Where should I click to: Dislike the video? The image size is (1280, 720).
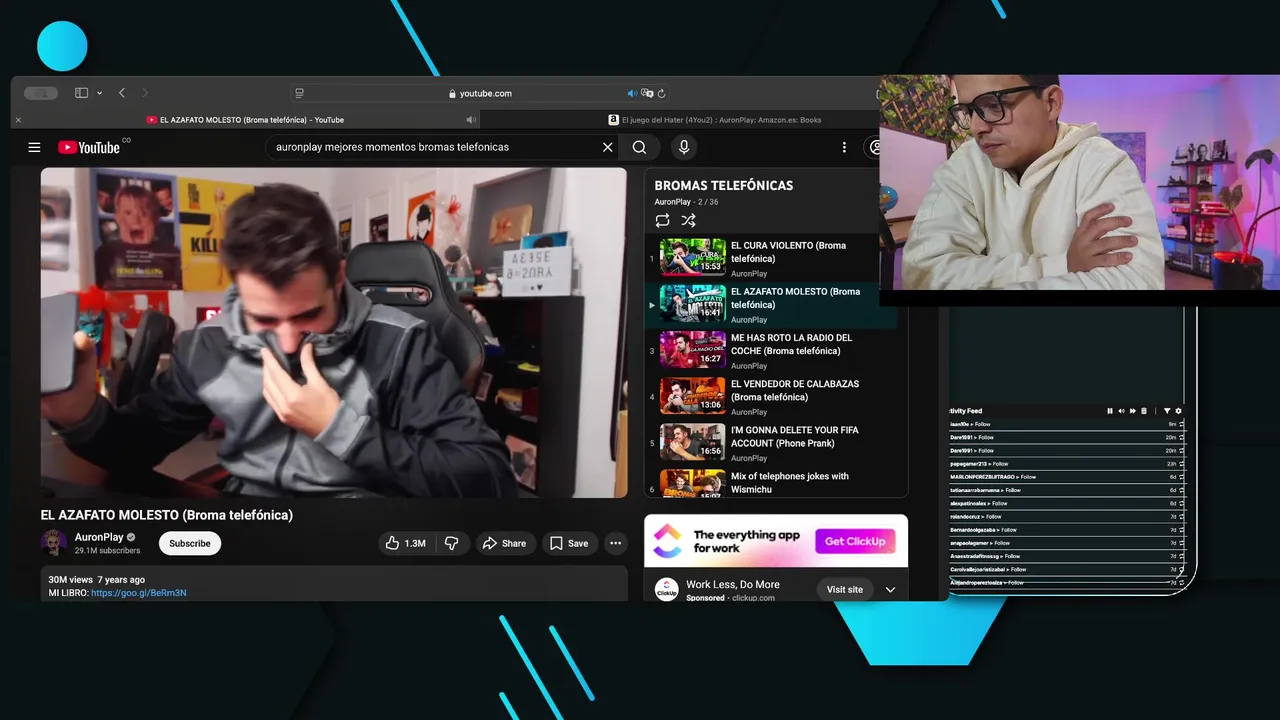point(452,543)
